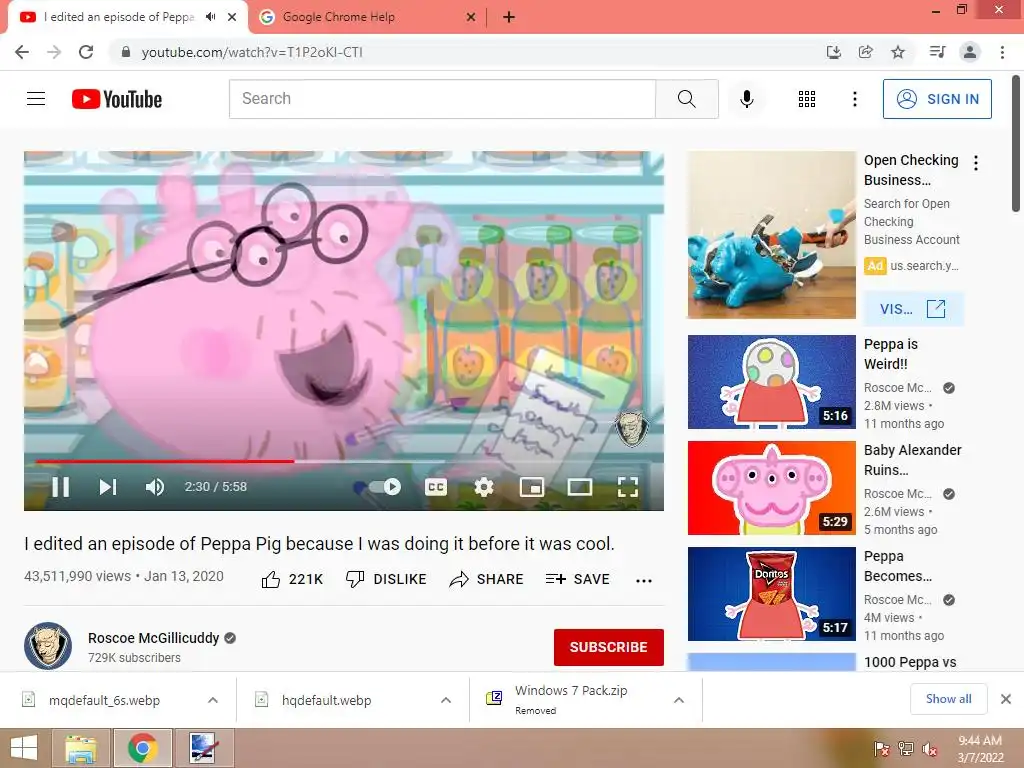The height and width of the screenshot is (768, 1024).
Task: Click the DISLIKE button
Action: 386,579
